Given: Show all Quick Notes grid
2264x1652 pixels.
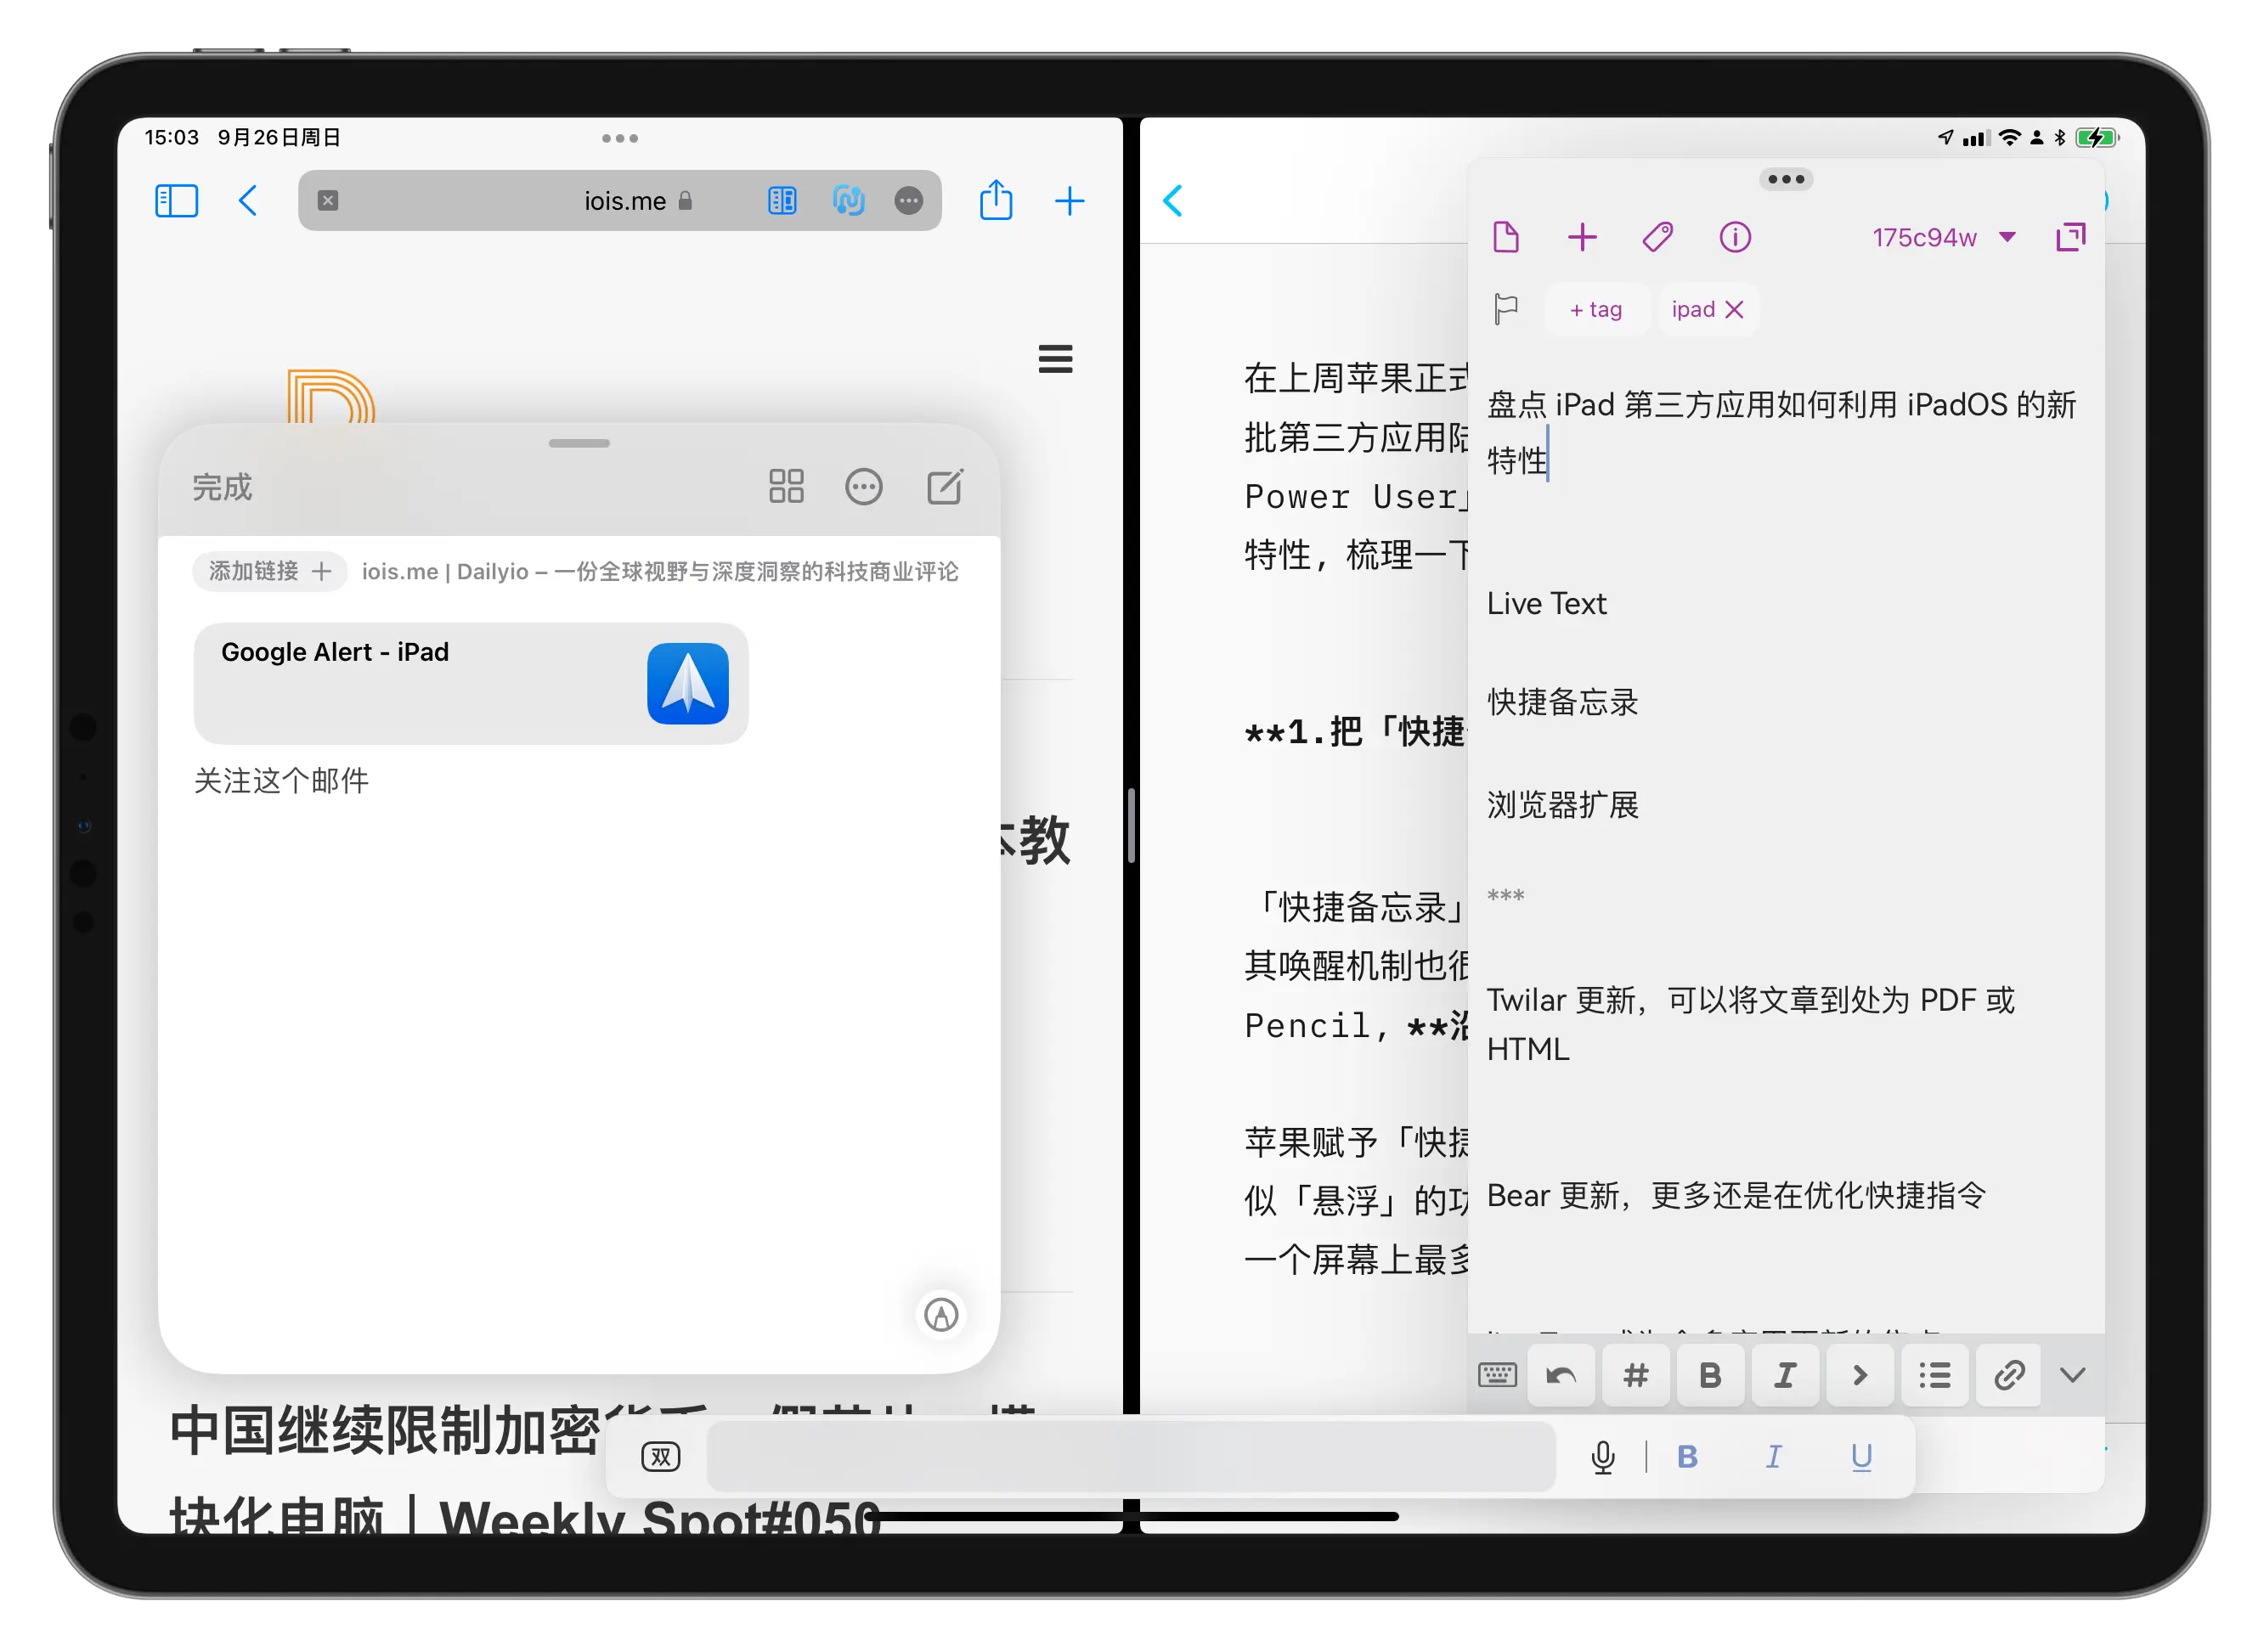Looking at the screenshot, I should point(786,487).
